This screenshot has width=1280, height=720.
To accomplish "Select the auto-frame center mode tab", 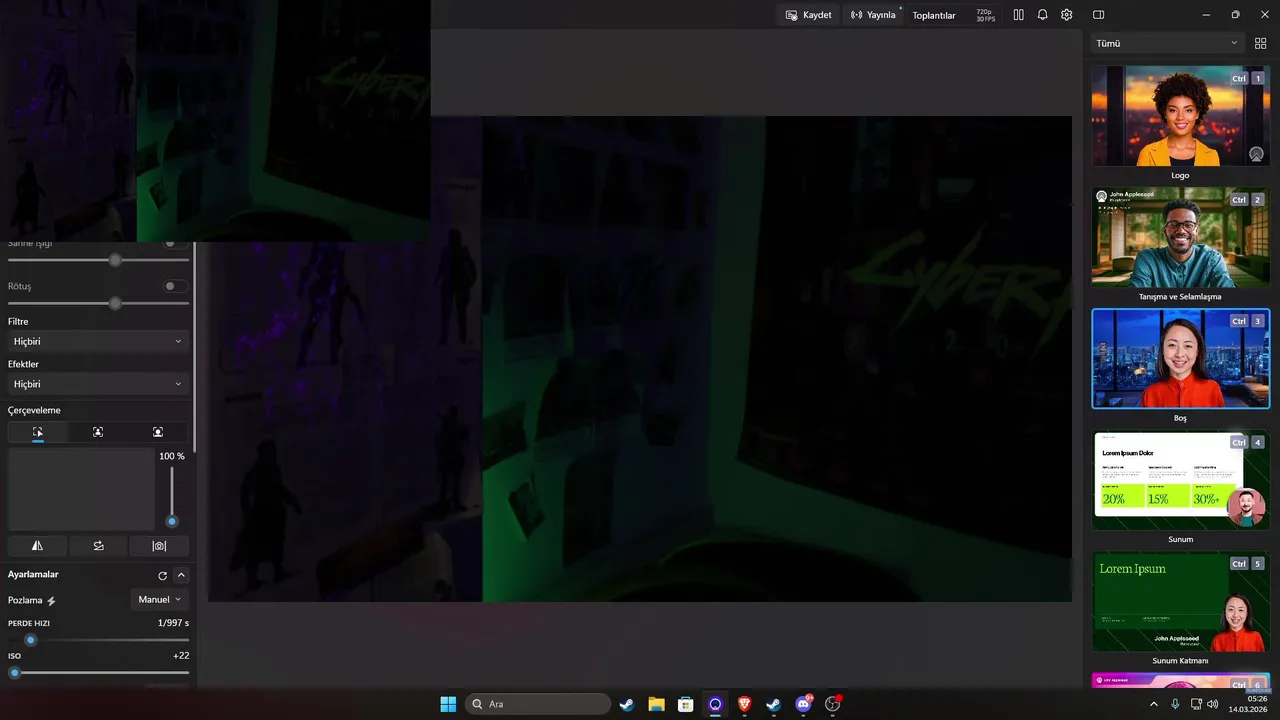I will pyautogui.click(x=98, y=432).
